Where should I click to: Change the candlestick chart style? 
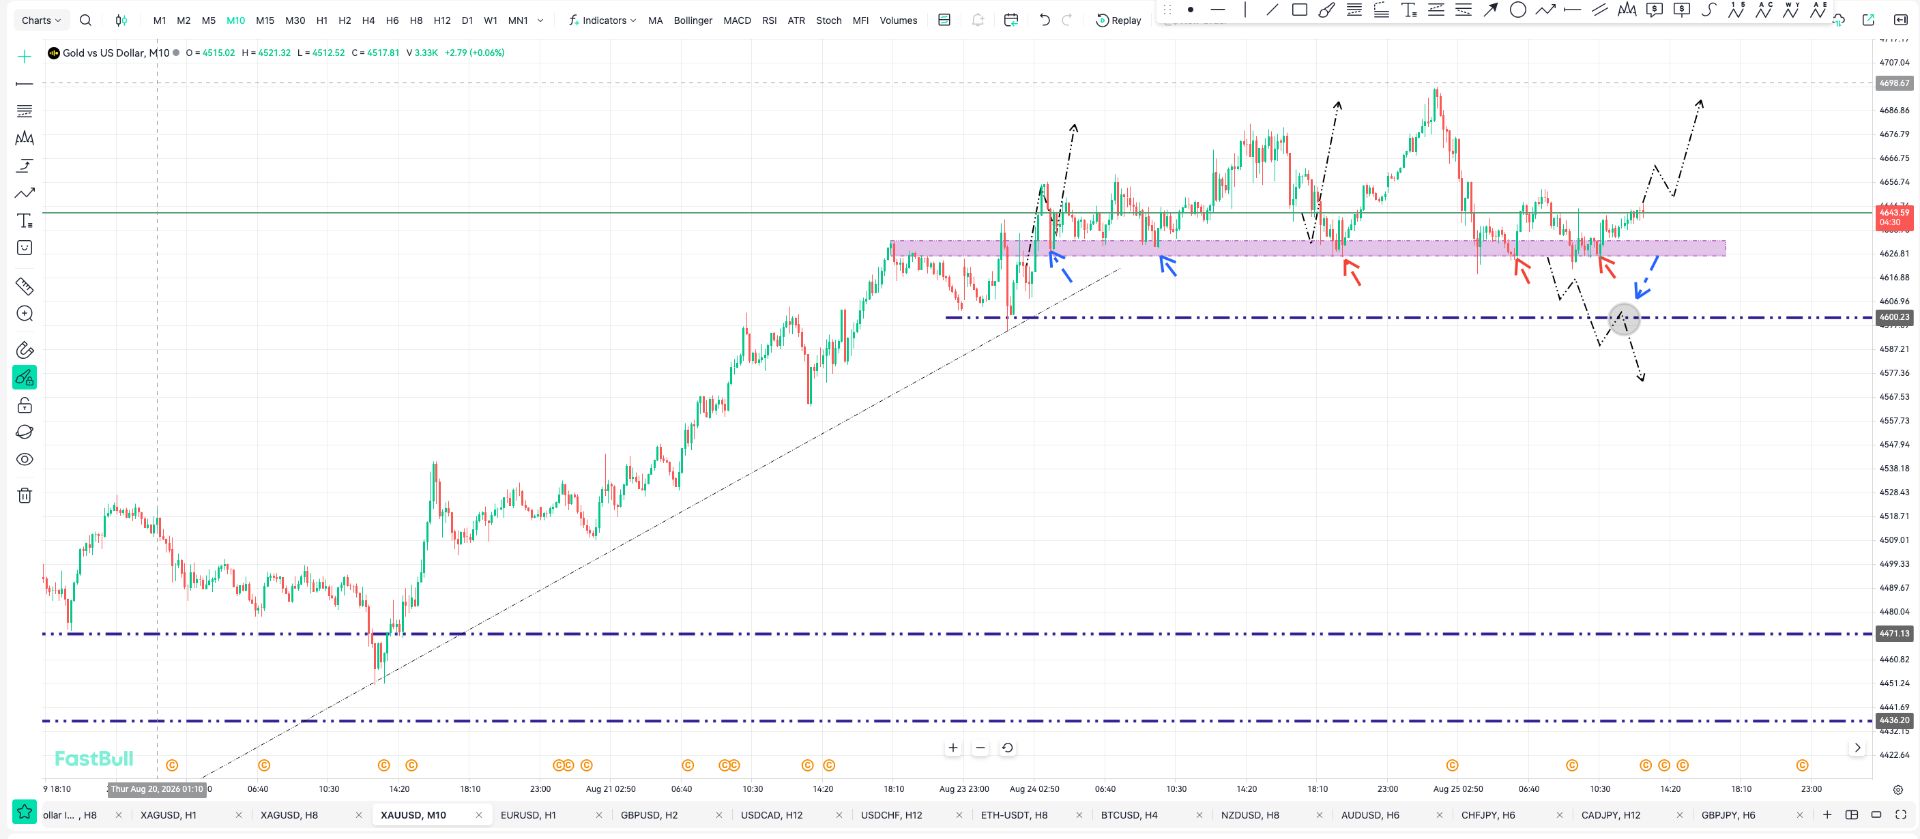(x=121, y=20)
